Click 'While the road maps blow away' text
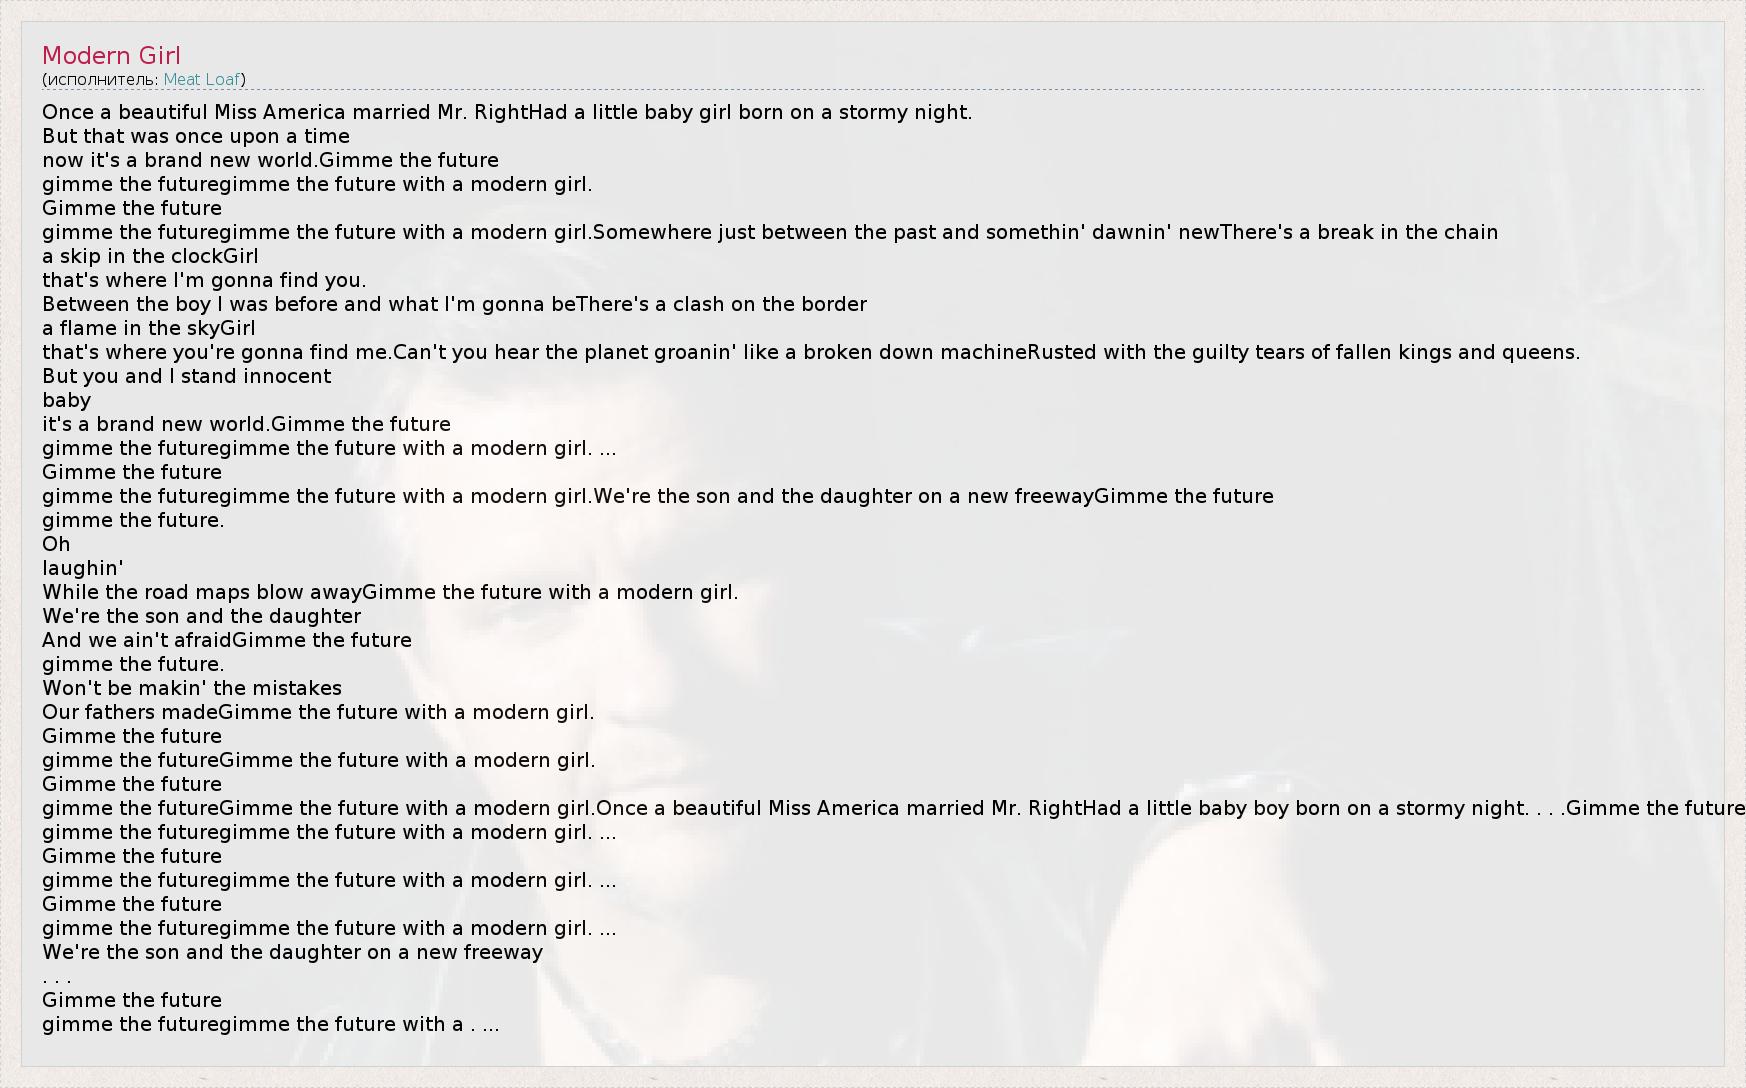 [200, 592]
